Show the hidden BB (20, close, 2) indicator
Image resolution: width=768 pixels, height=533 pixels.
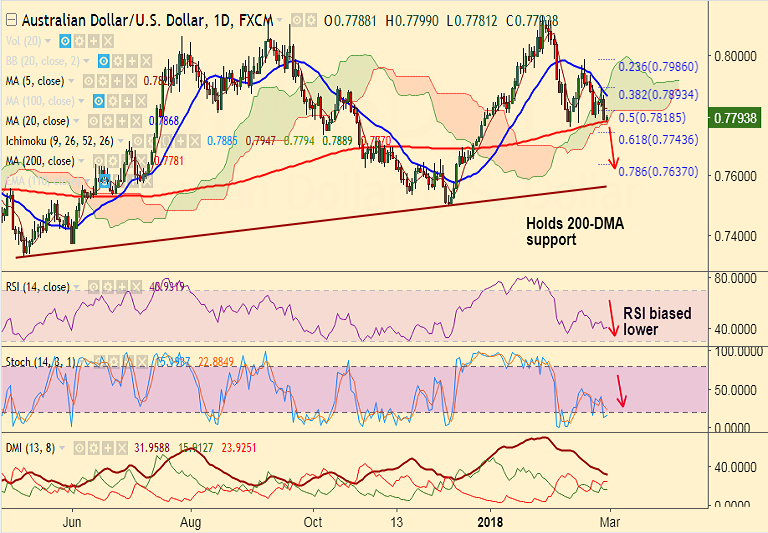tap(104, 61)
